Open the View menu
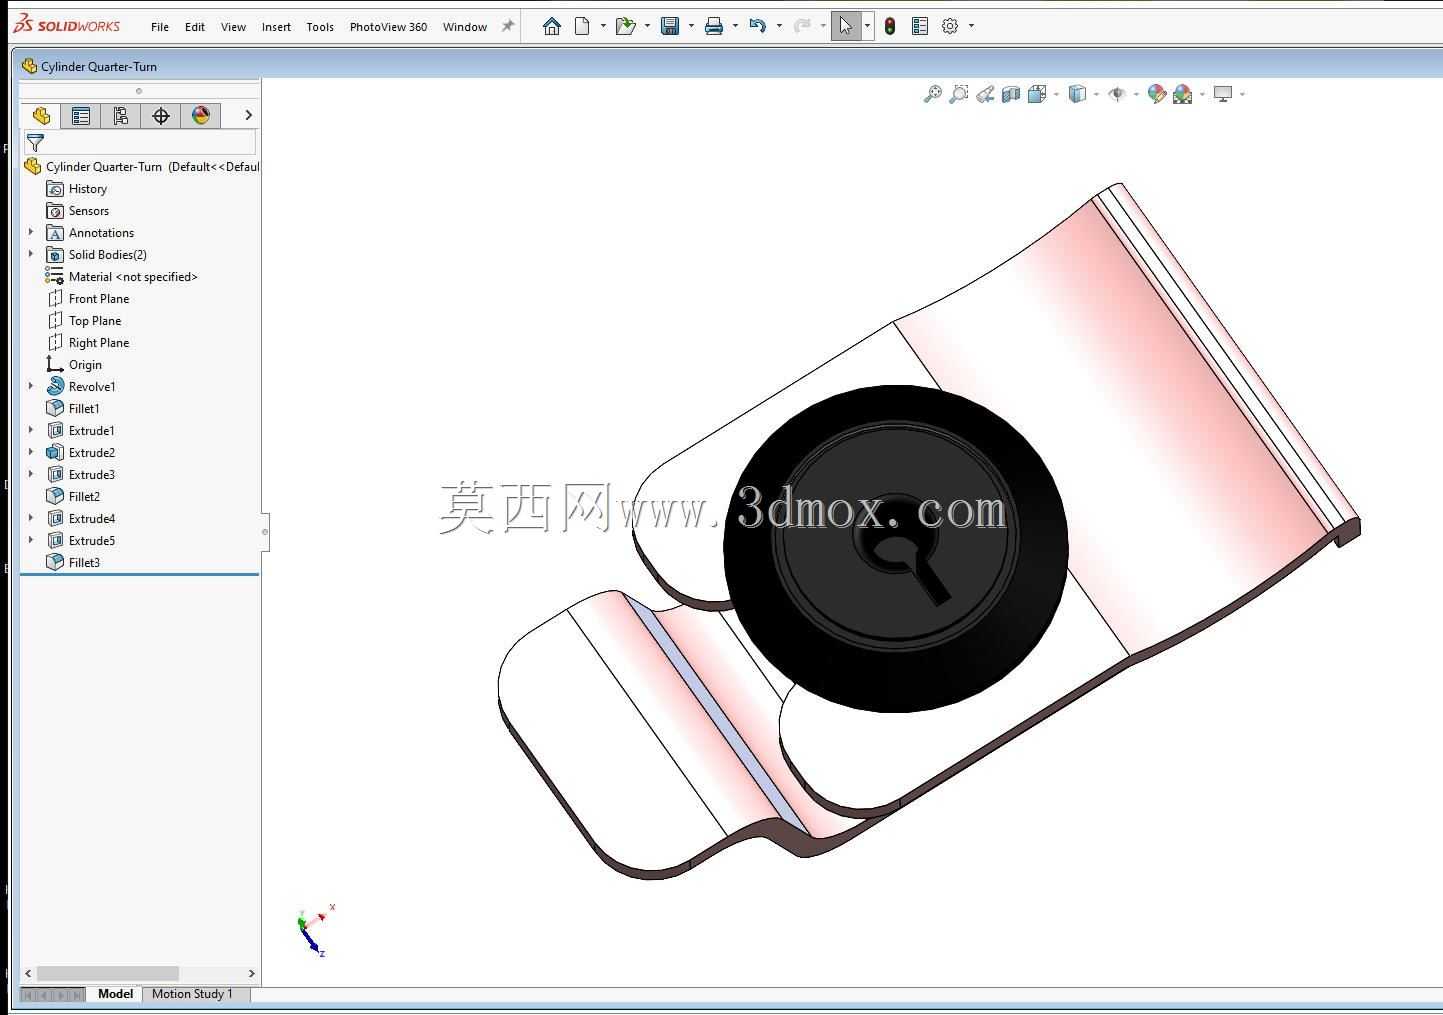The width and height of the screenshot is (1443, 1015). point(233,27)
